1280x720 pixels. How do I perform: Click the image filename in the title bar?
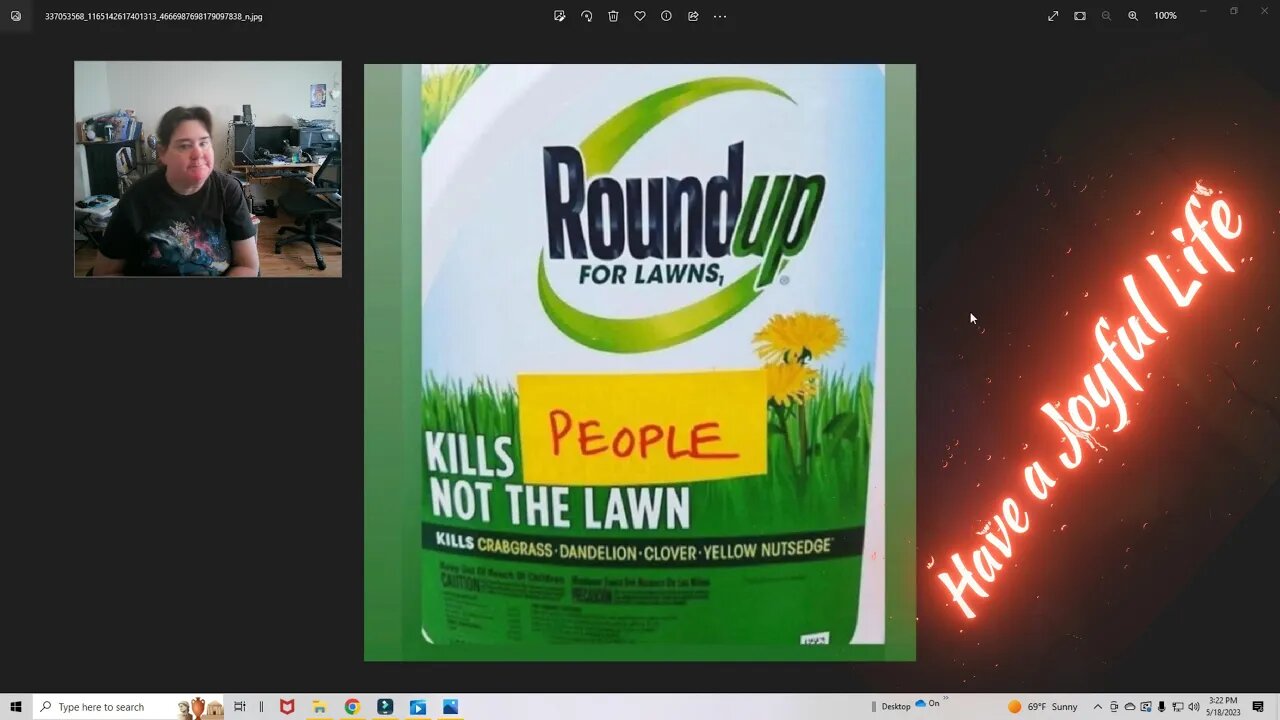tap(154, 16)
